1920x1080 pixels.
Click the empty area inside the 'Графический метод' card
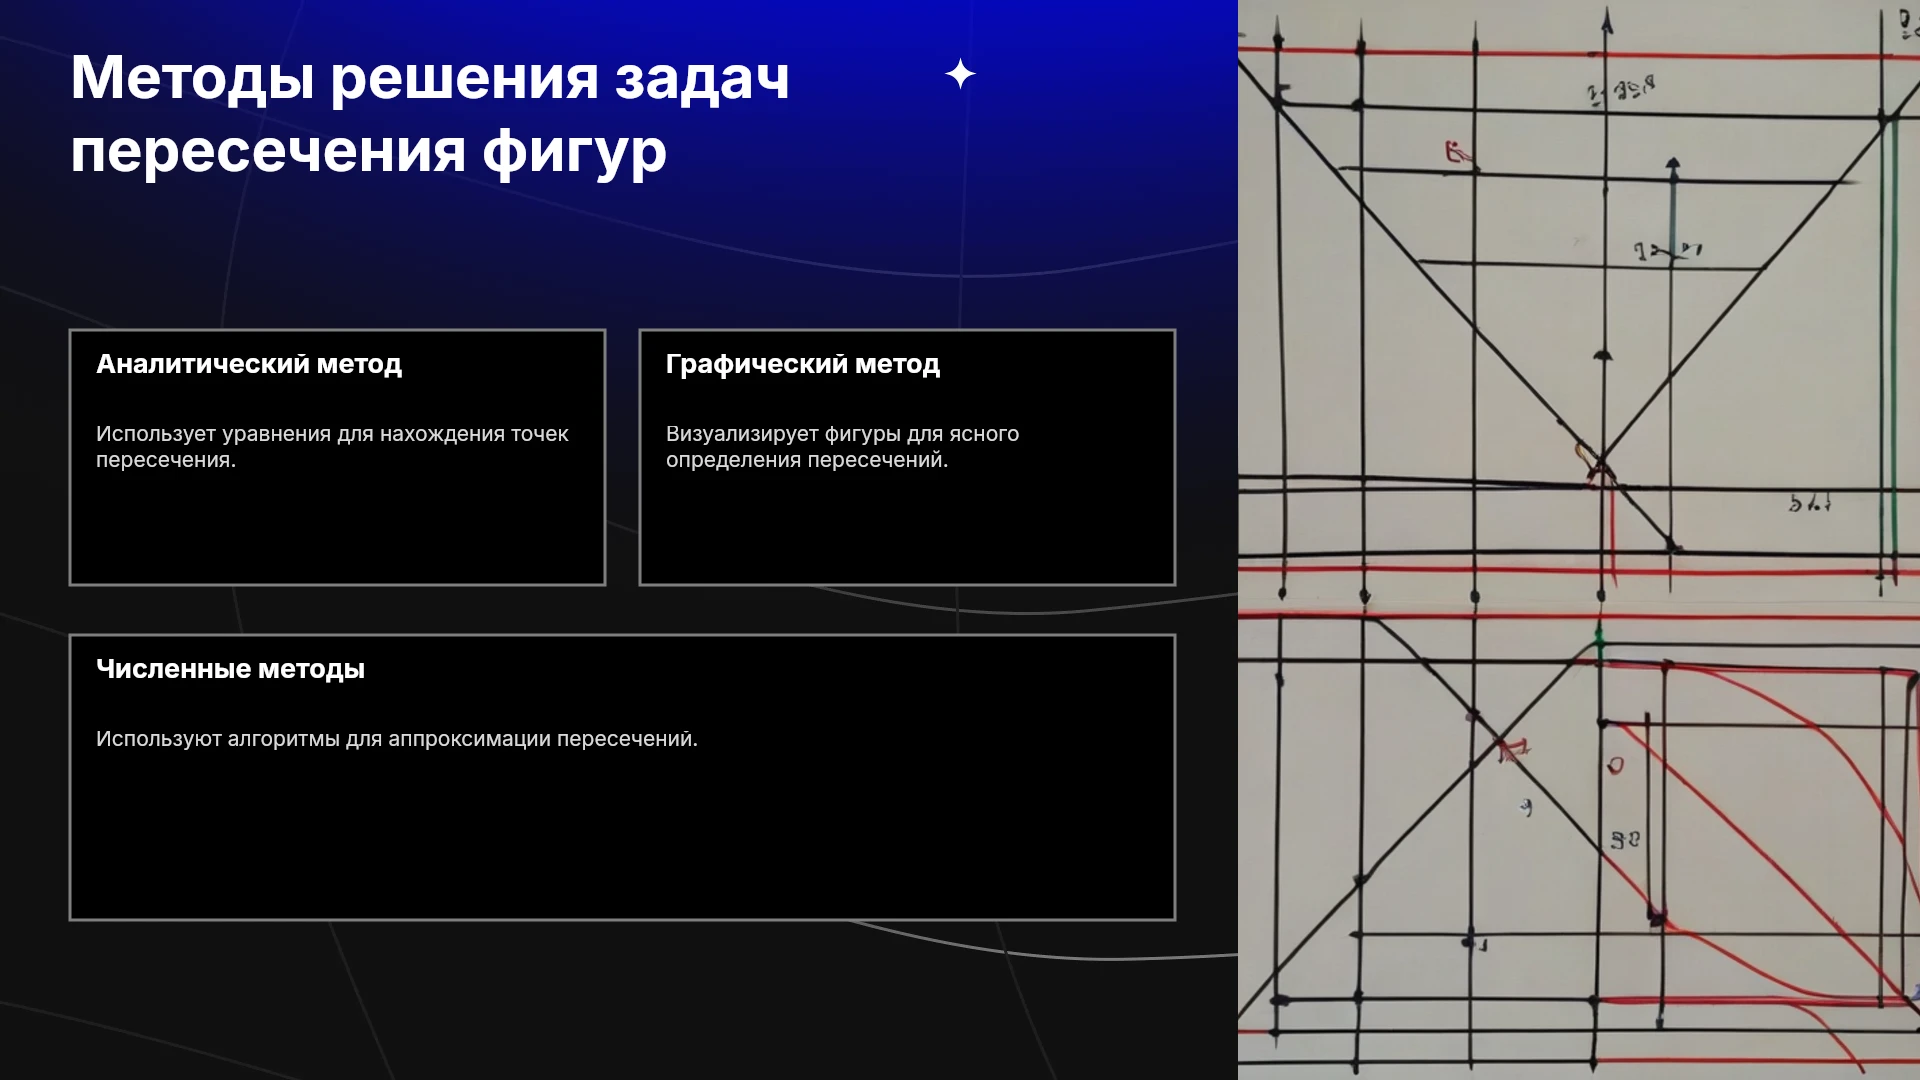907,530
